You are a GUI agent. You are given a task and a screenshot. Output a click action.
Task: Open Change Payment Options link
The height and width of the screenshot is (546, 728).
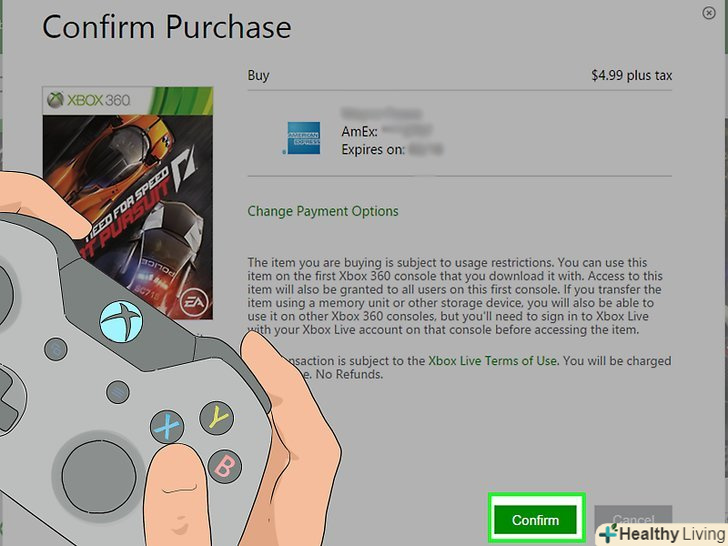323,211
